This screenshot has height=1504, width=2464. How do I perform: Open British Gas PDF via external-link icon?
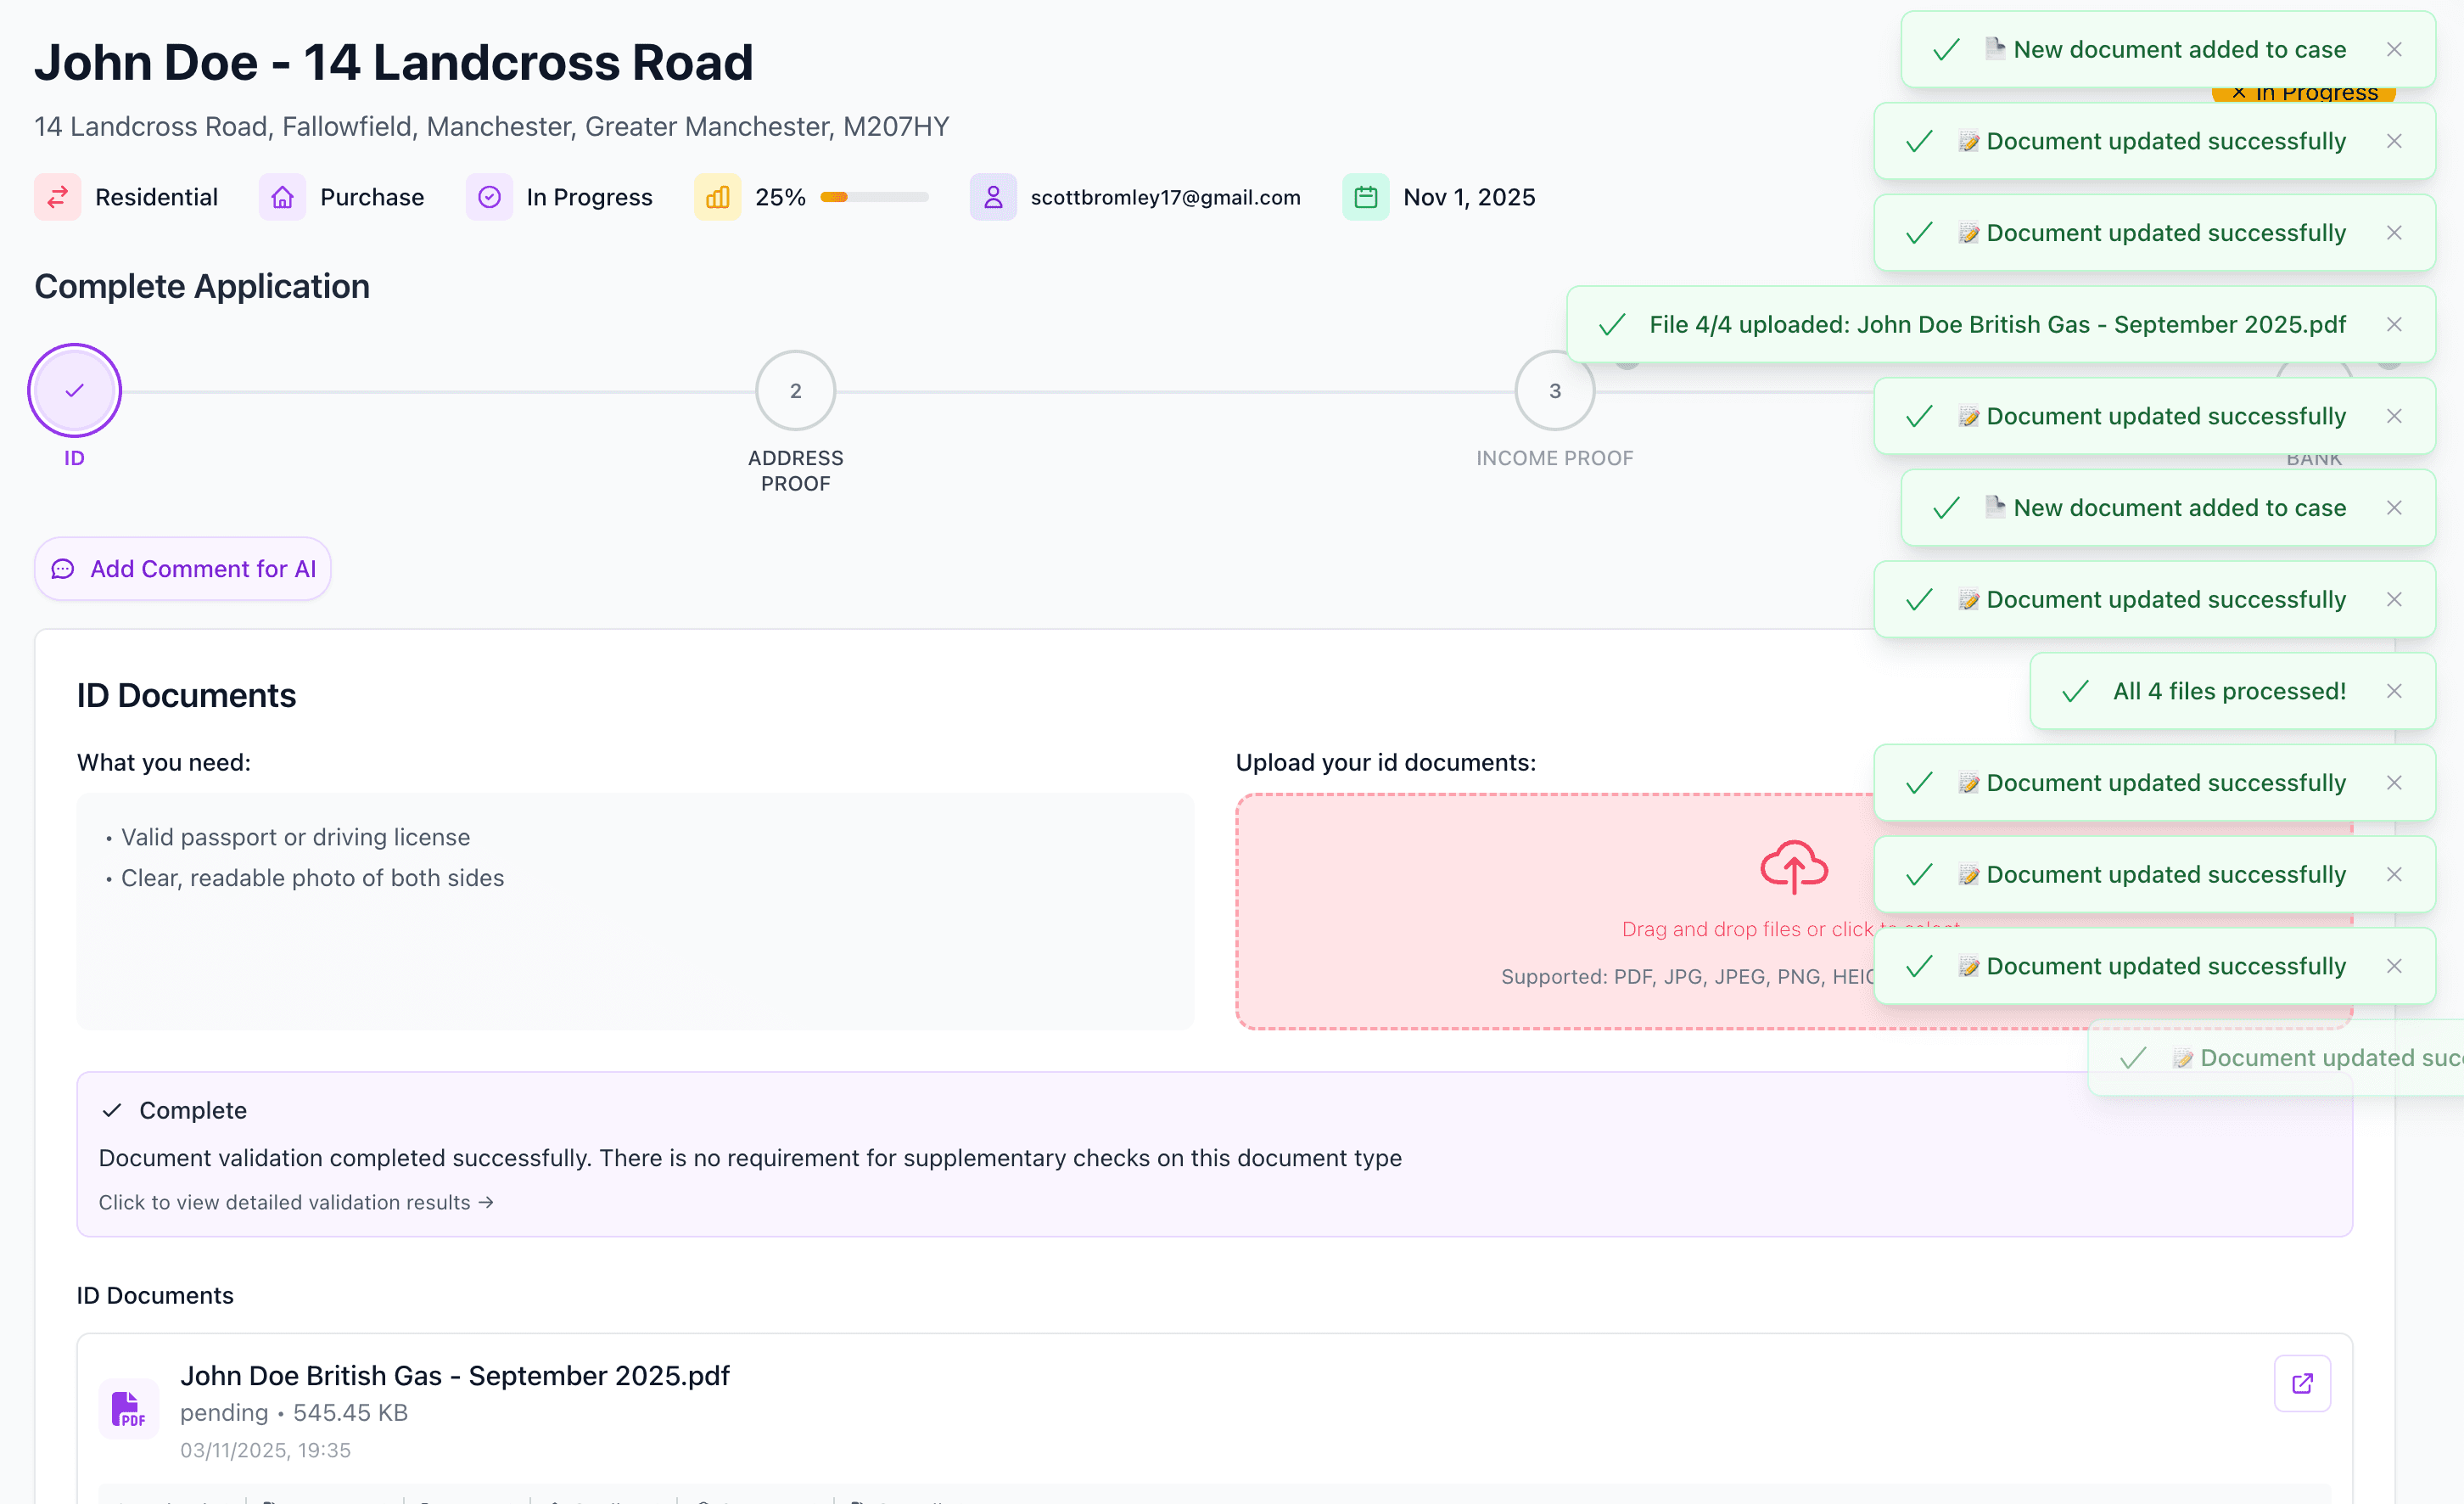[2302, 1383]
